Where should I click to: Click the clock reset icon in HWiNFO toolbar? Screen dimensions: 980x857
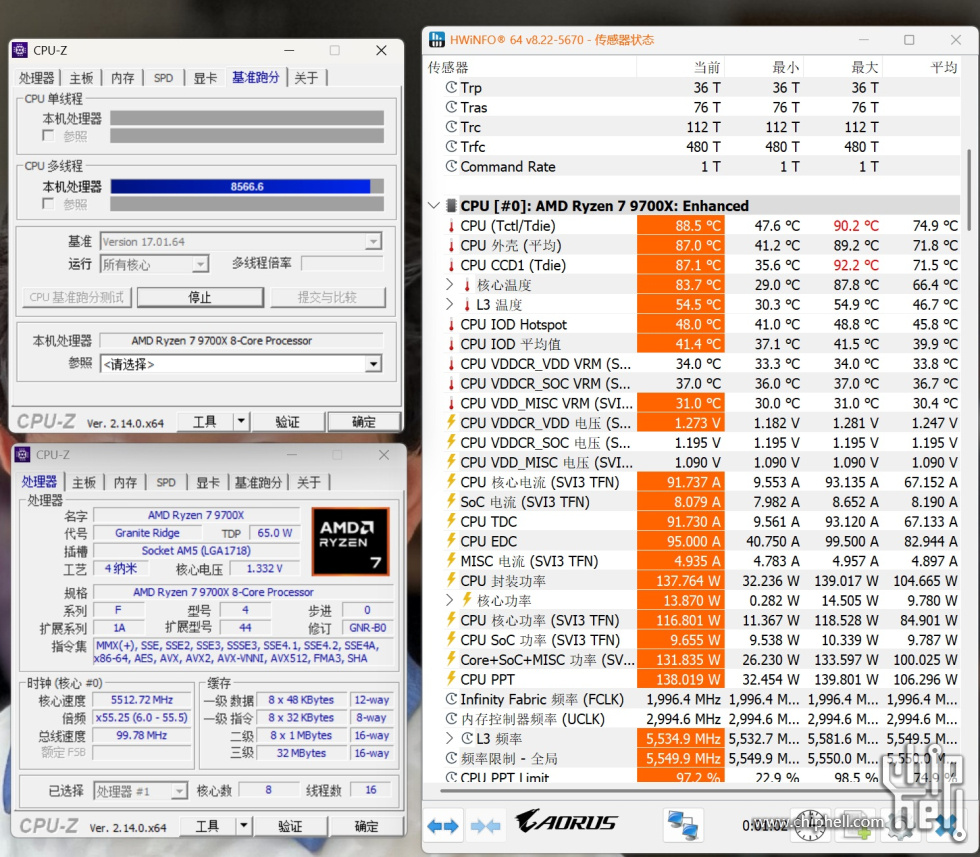[x=810, y=825]
